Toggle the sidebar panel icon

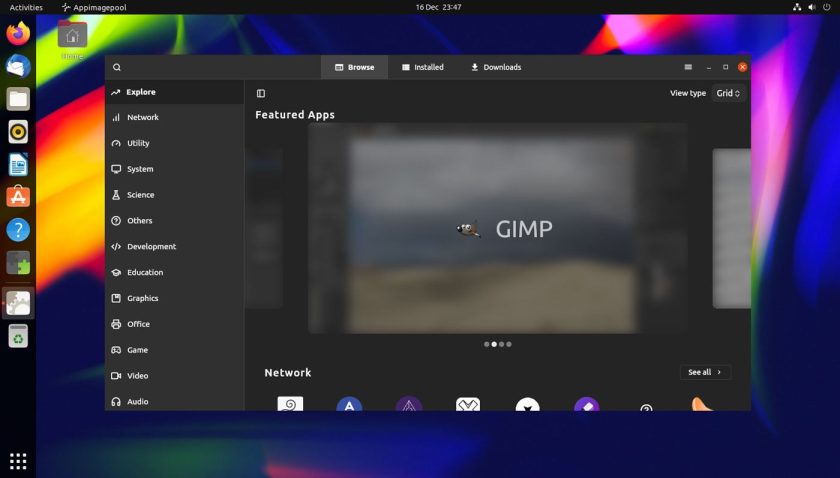pyautogui.click(x=261, y=93)
